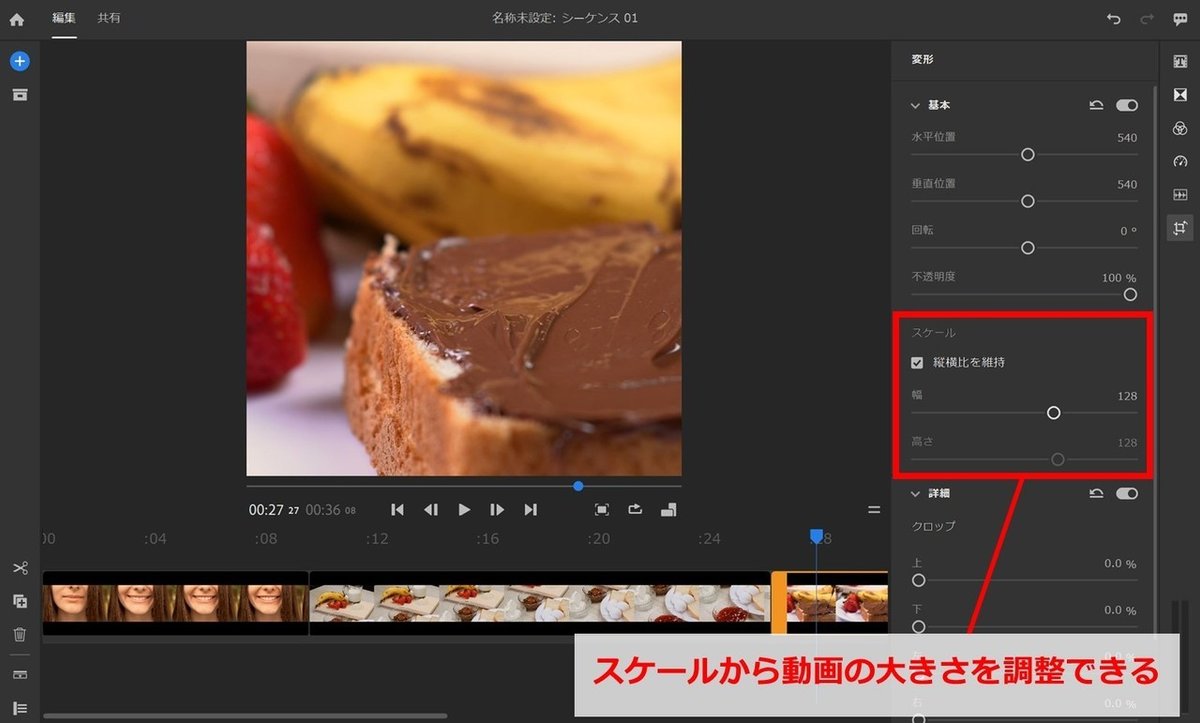
Task: Open the timeline options menu
Action: [x=872, y=509]
